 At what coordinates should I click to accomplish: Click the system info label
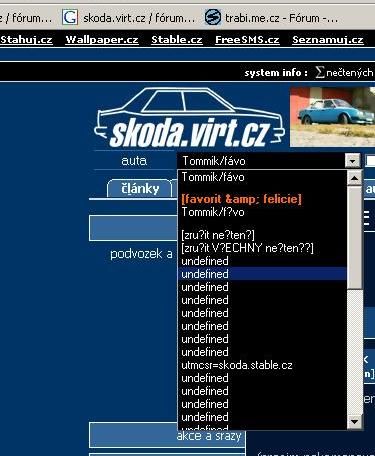coord(276,73)
